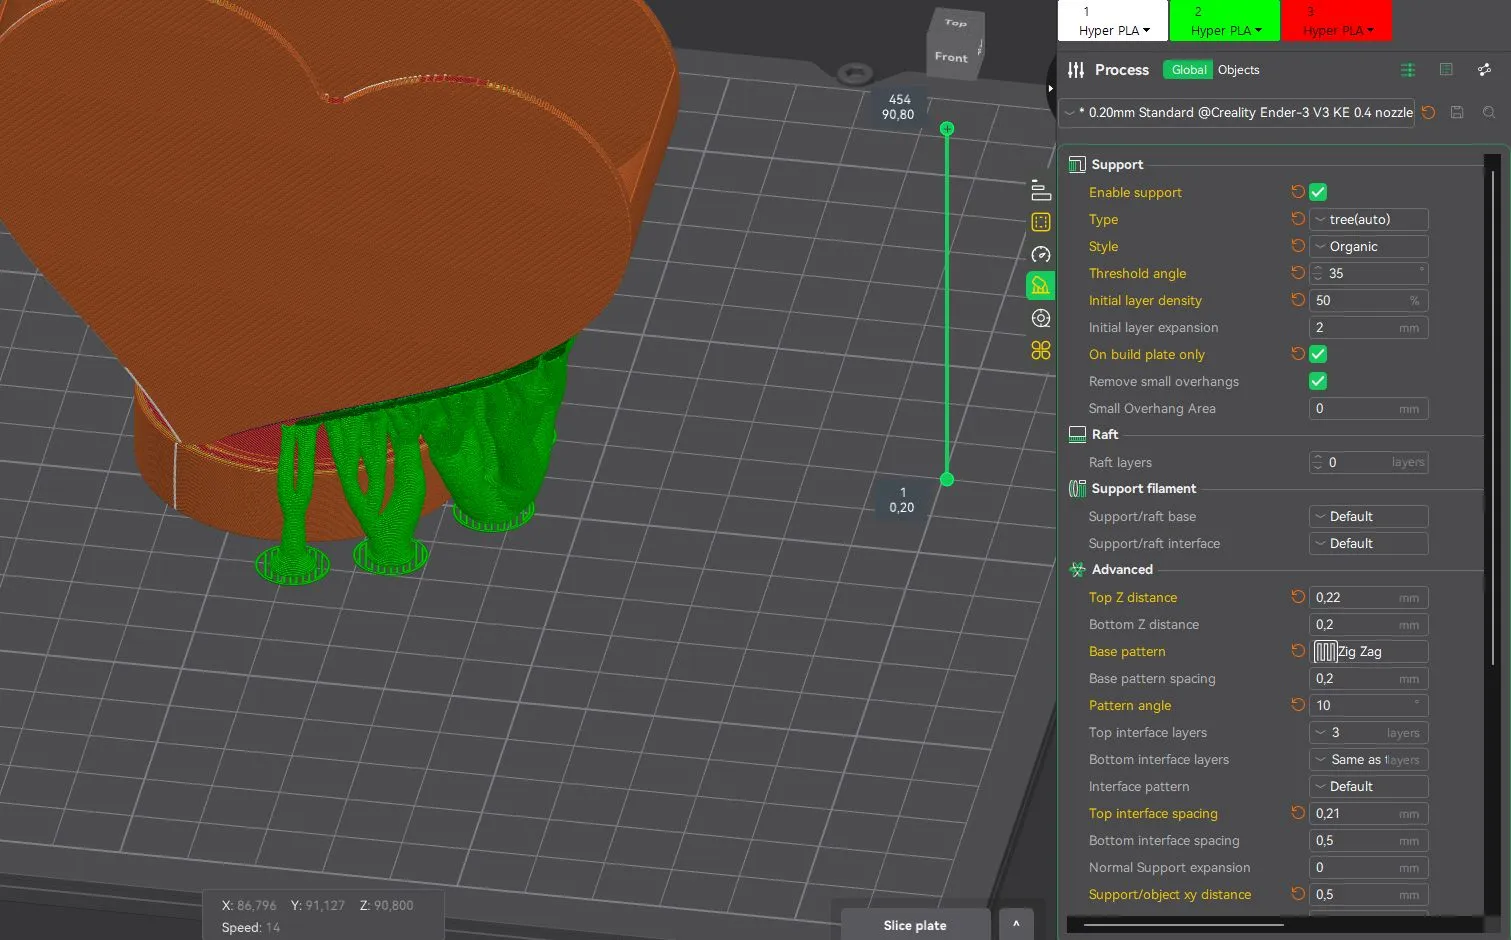Open the Quality settings tab icon
This screenshot has height=940, width=1511.
(x=1041, y=190)
